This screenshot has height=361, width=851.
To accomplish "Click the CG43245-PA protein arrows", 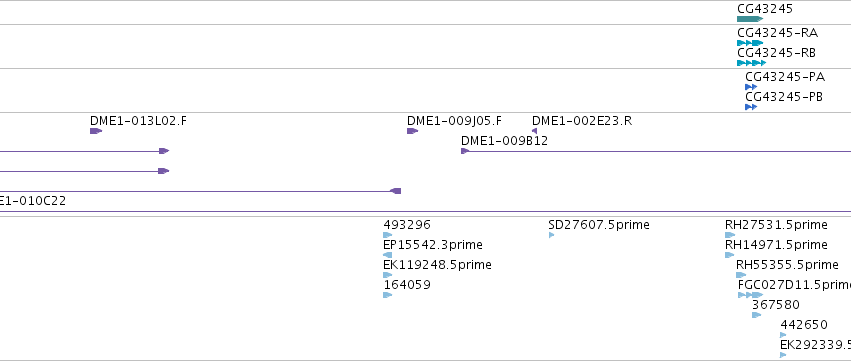I will (x=751, y=87).
